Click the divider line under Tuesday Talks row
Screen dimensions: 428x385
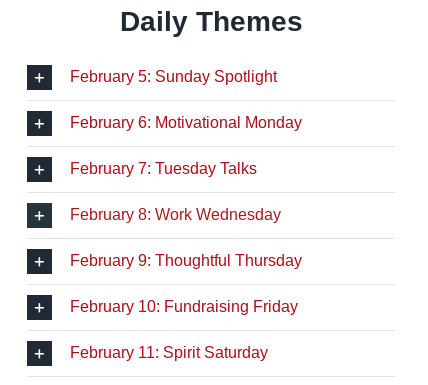pos(211,192)
